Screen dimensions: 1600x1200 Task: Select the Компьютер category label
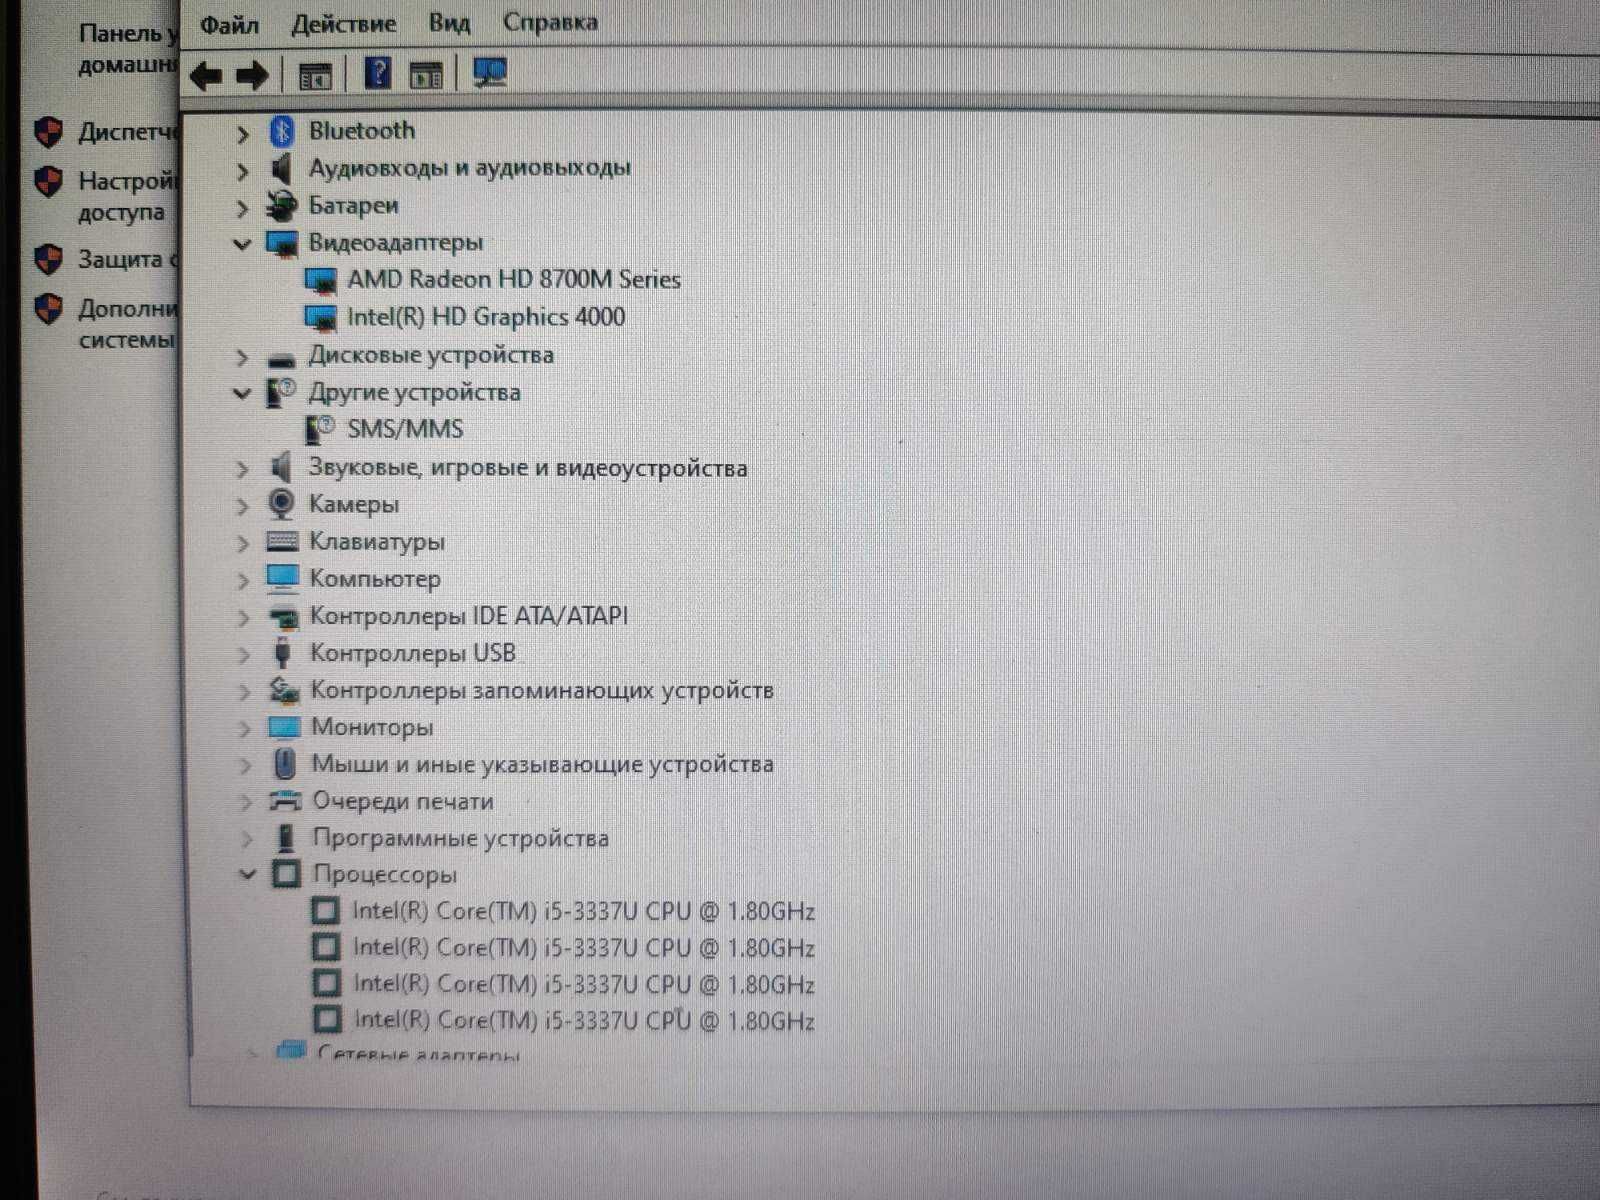[374, 579]
